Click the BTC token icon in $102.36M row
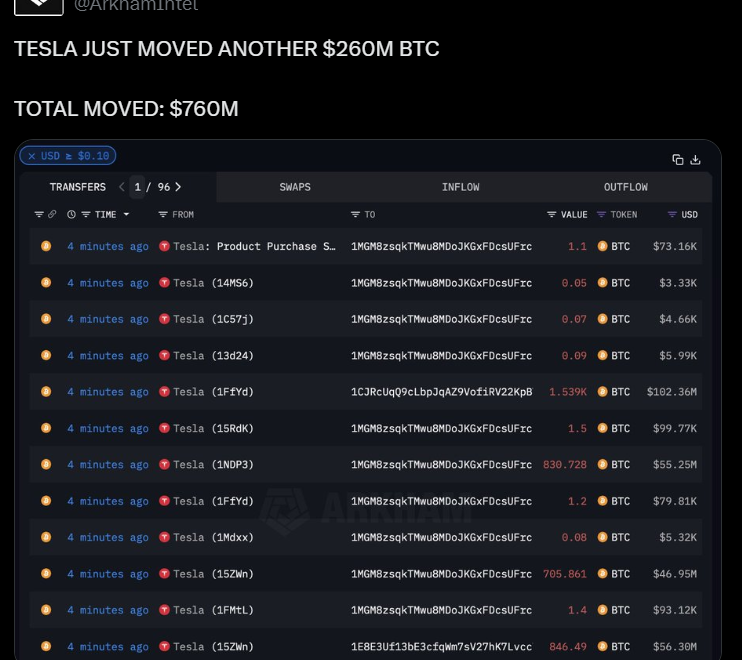742x660 pixels. [602, 391]
